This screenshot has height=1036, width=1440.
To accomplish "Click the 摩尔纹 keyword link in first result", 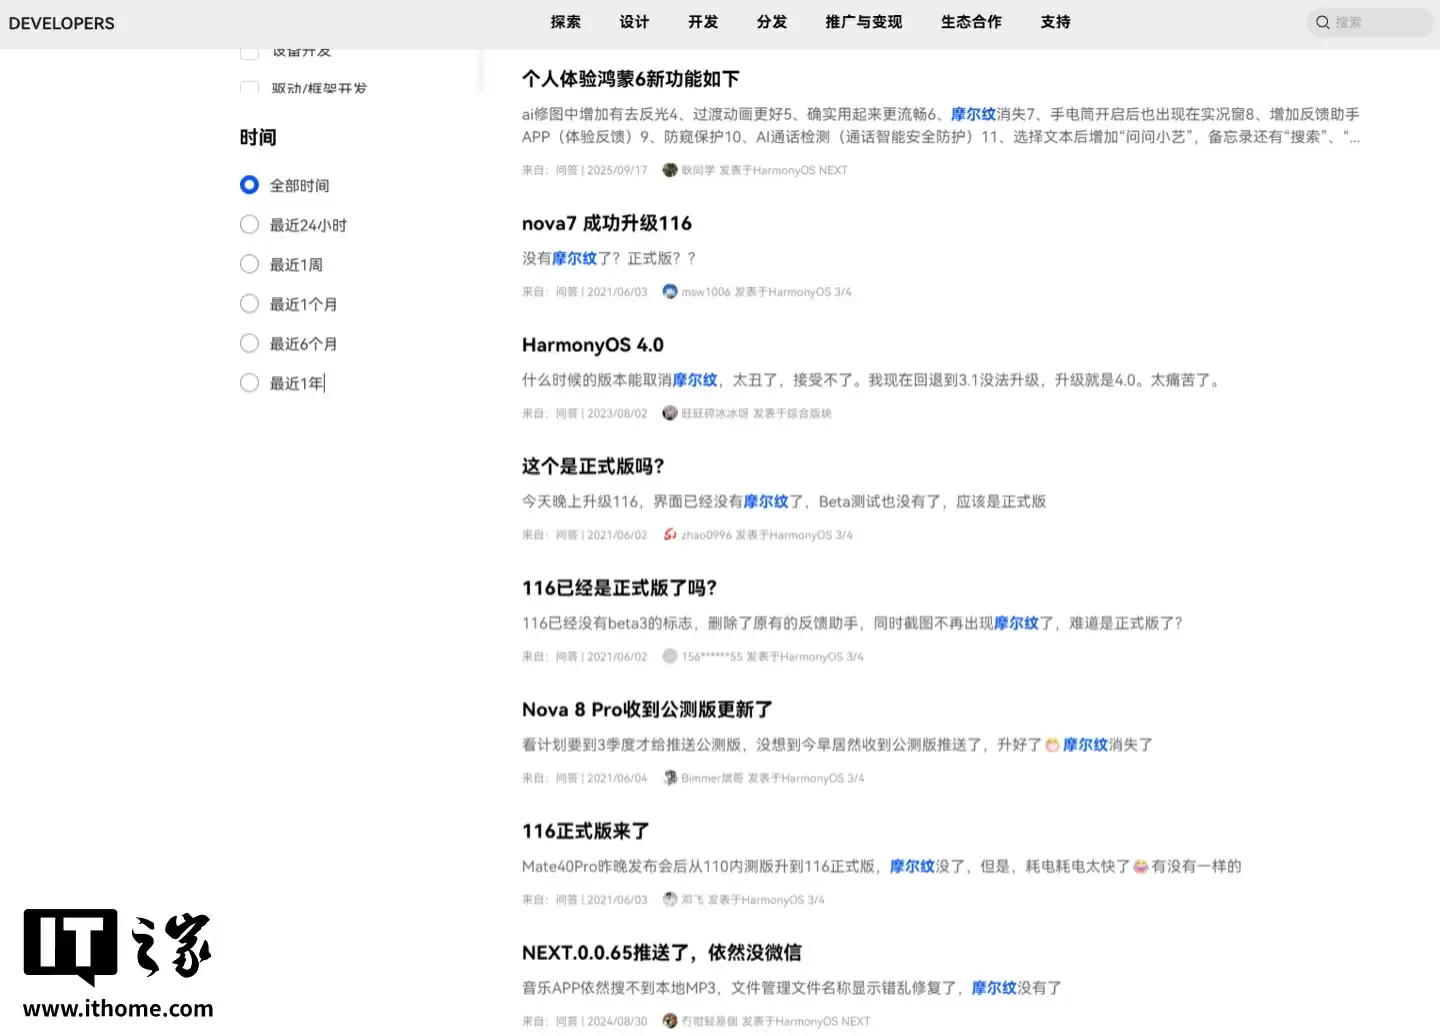I will click(972, 114).
